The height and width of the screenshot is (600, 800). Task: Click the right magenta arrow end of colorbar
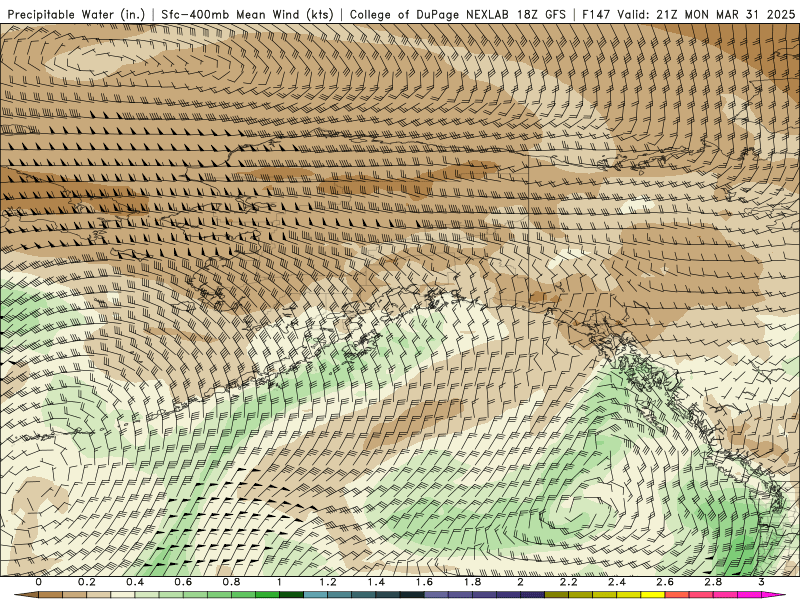coord(773,594)
